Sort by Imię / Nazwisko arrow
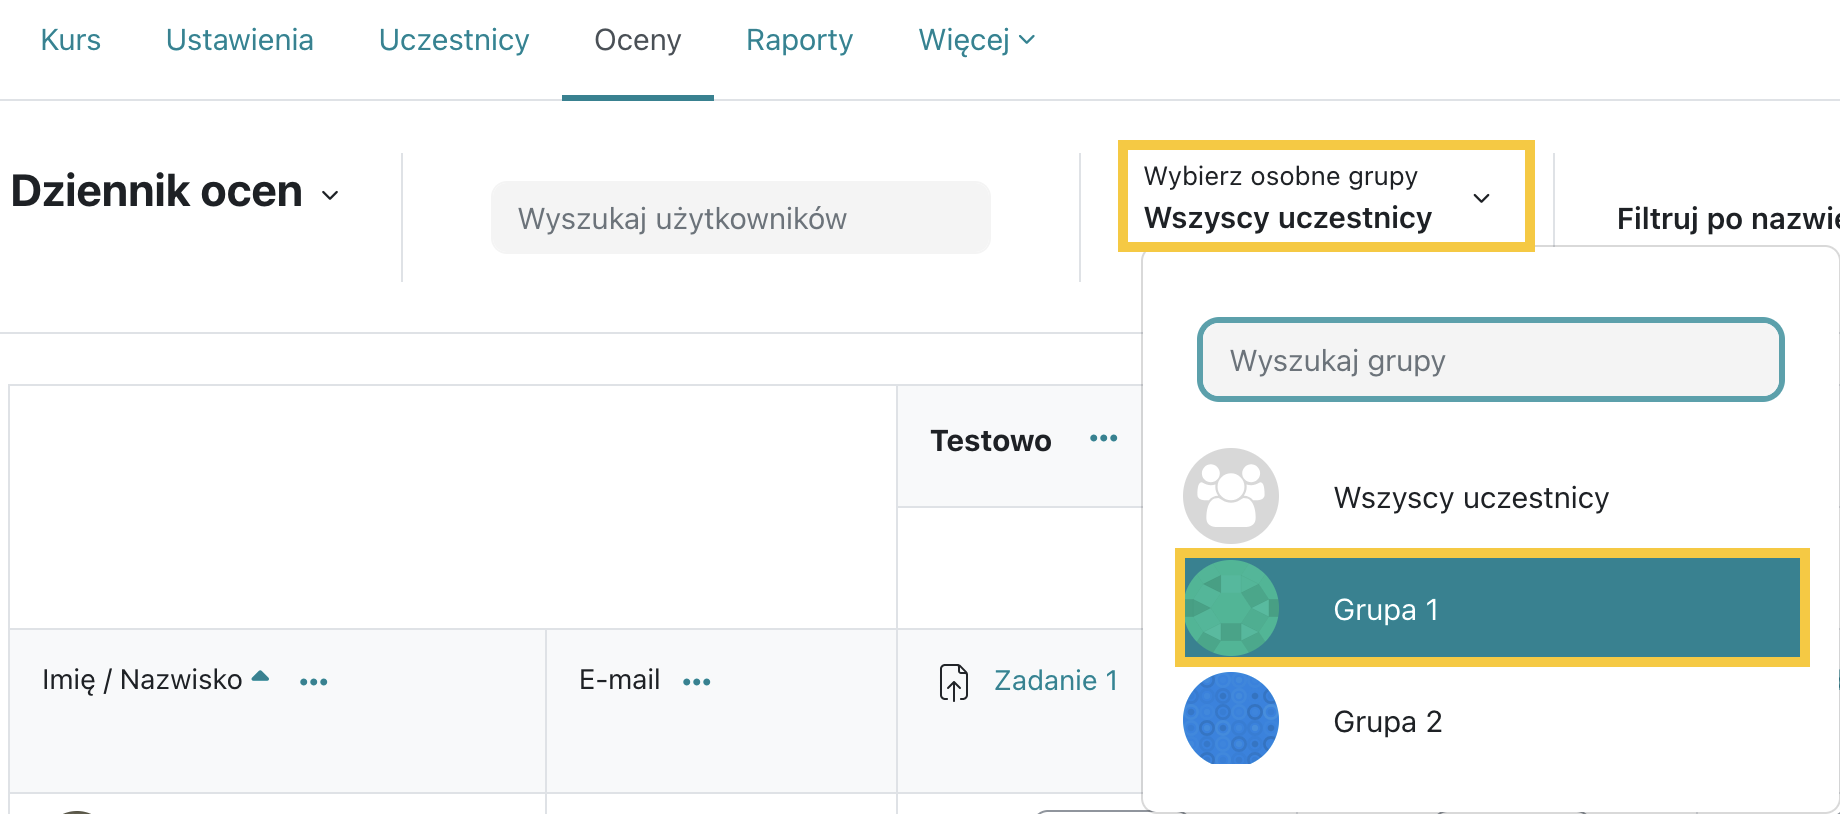Screen dimensions: 1840x814 point(260,676)
